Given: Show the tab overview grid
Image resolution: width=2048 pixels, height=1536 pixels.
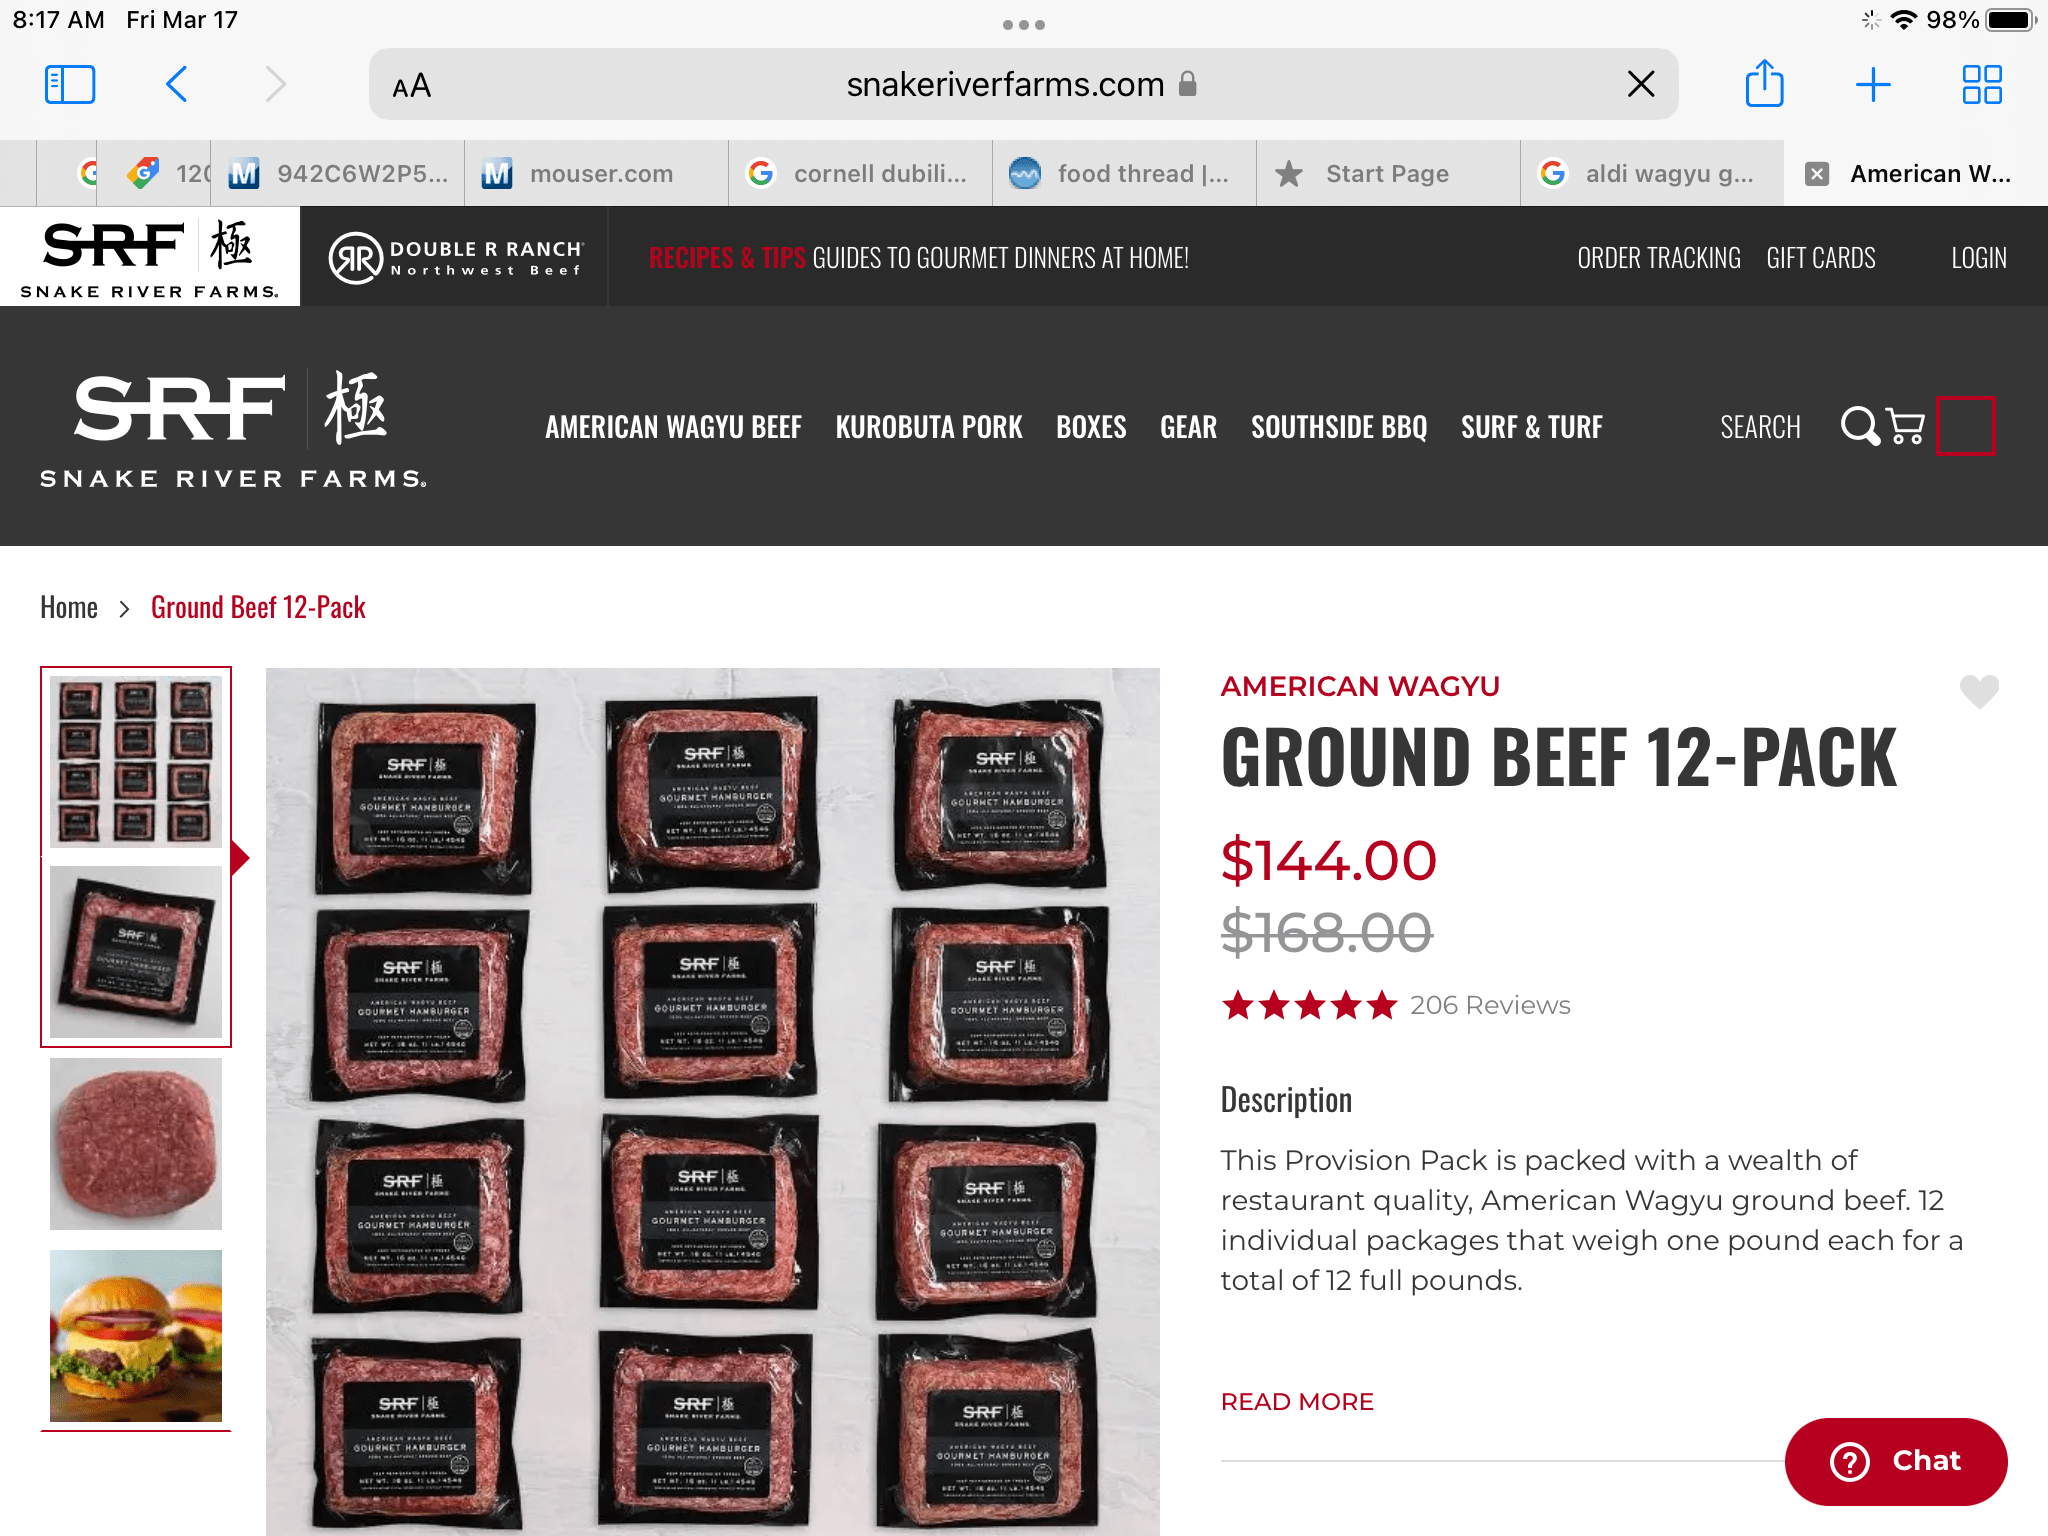Looking at the screenshot, I should pos(1982,85).
